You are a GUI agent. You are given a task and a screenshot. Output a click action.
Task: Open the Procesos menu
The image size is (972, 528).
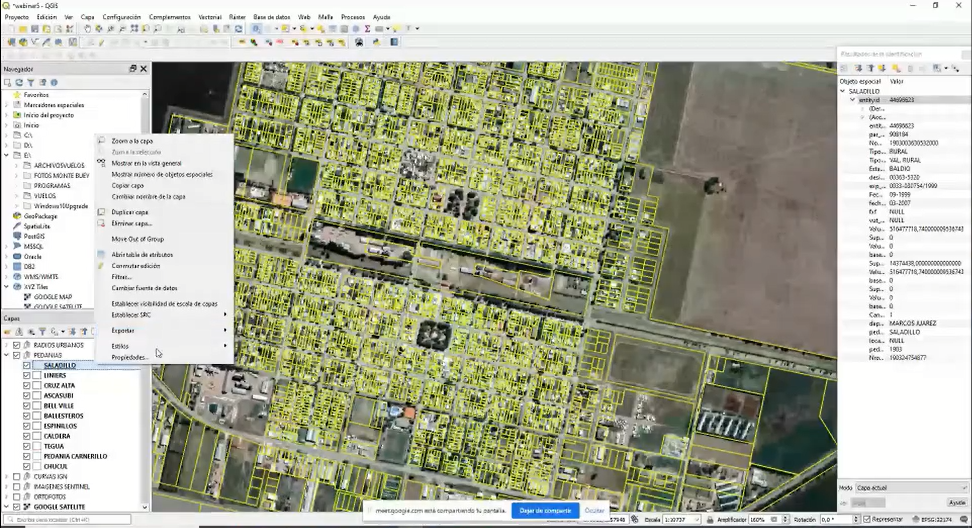[x=353, y=17]
